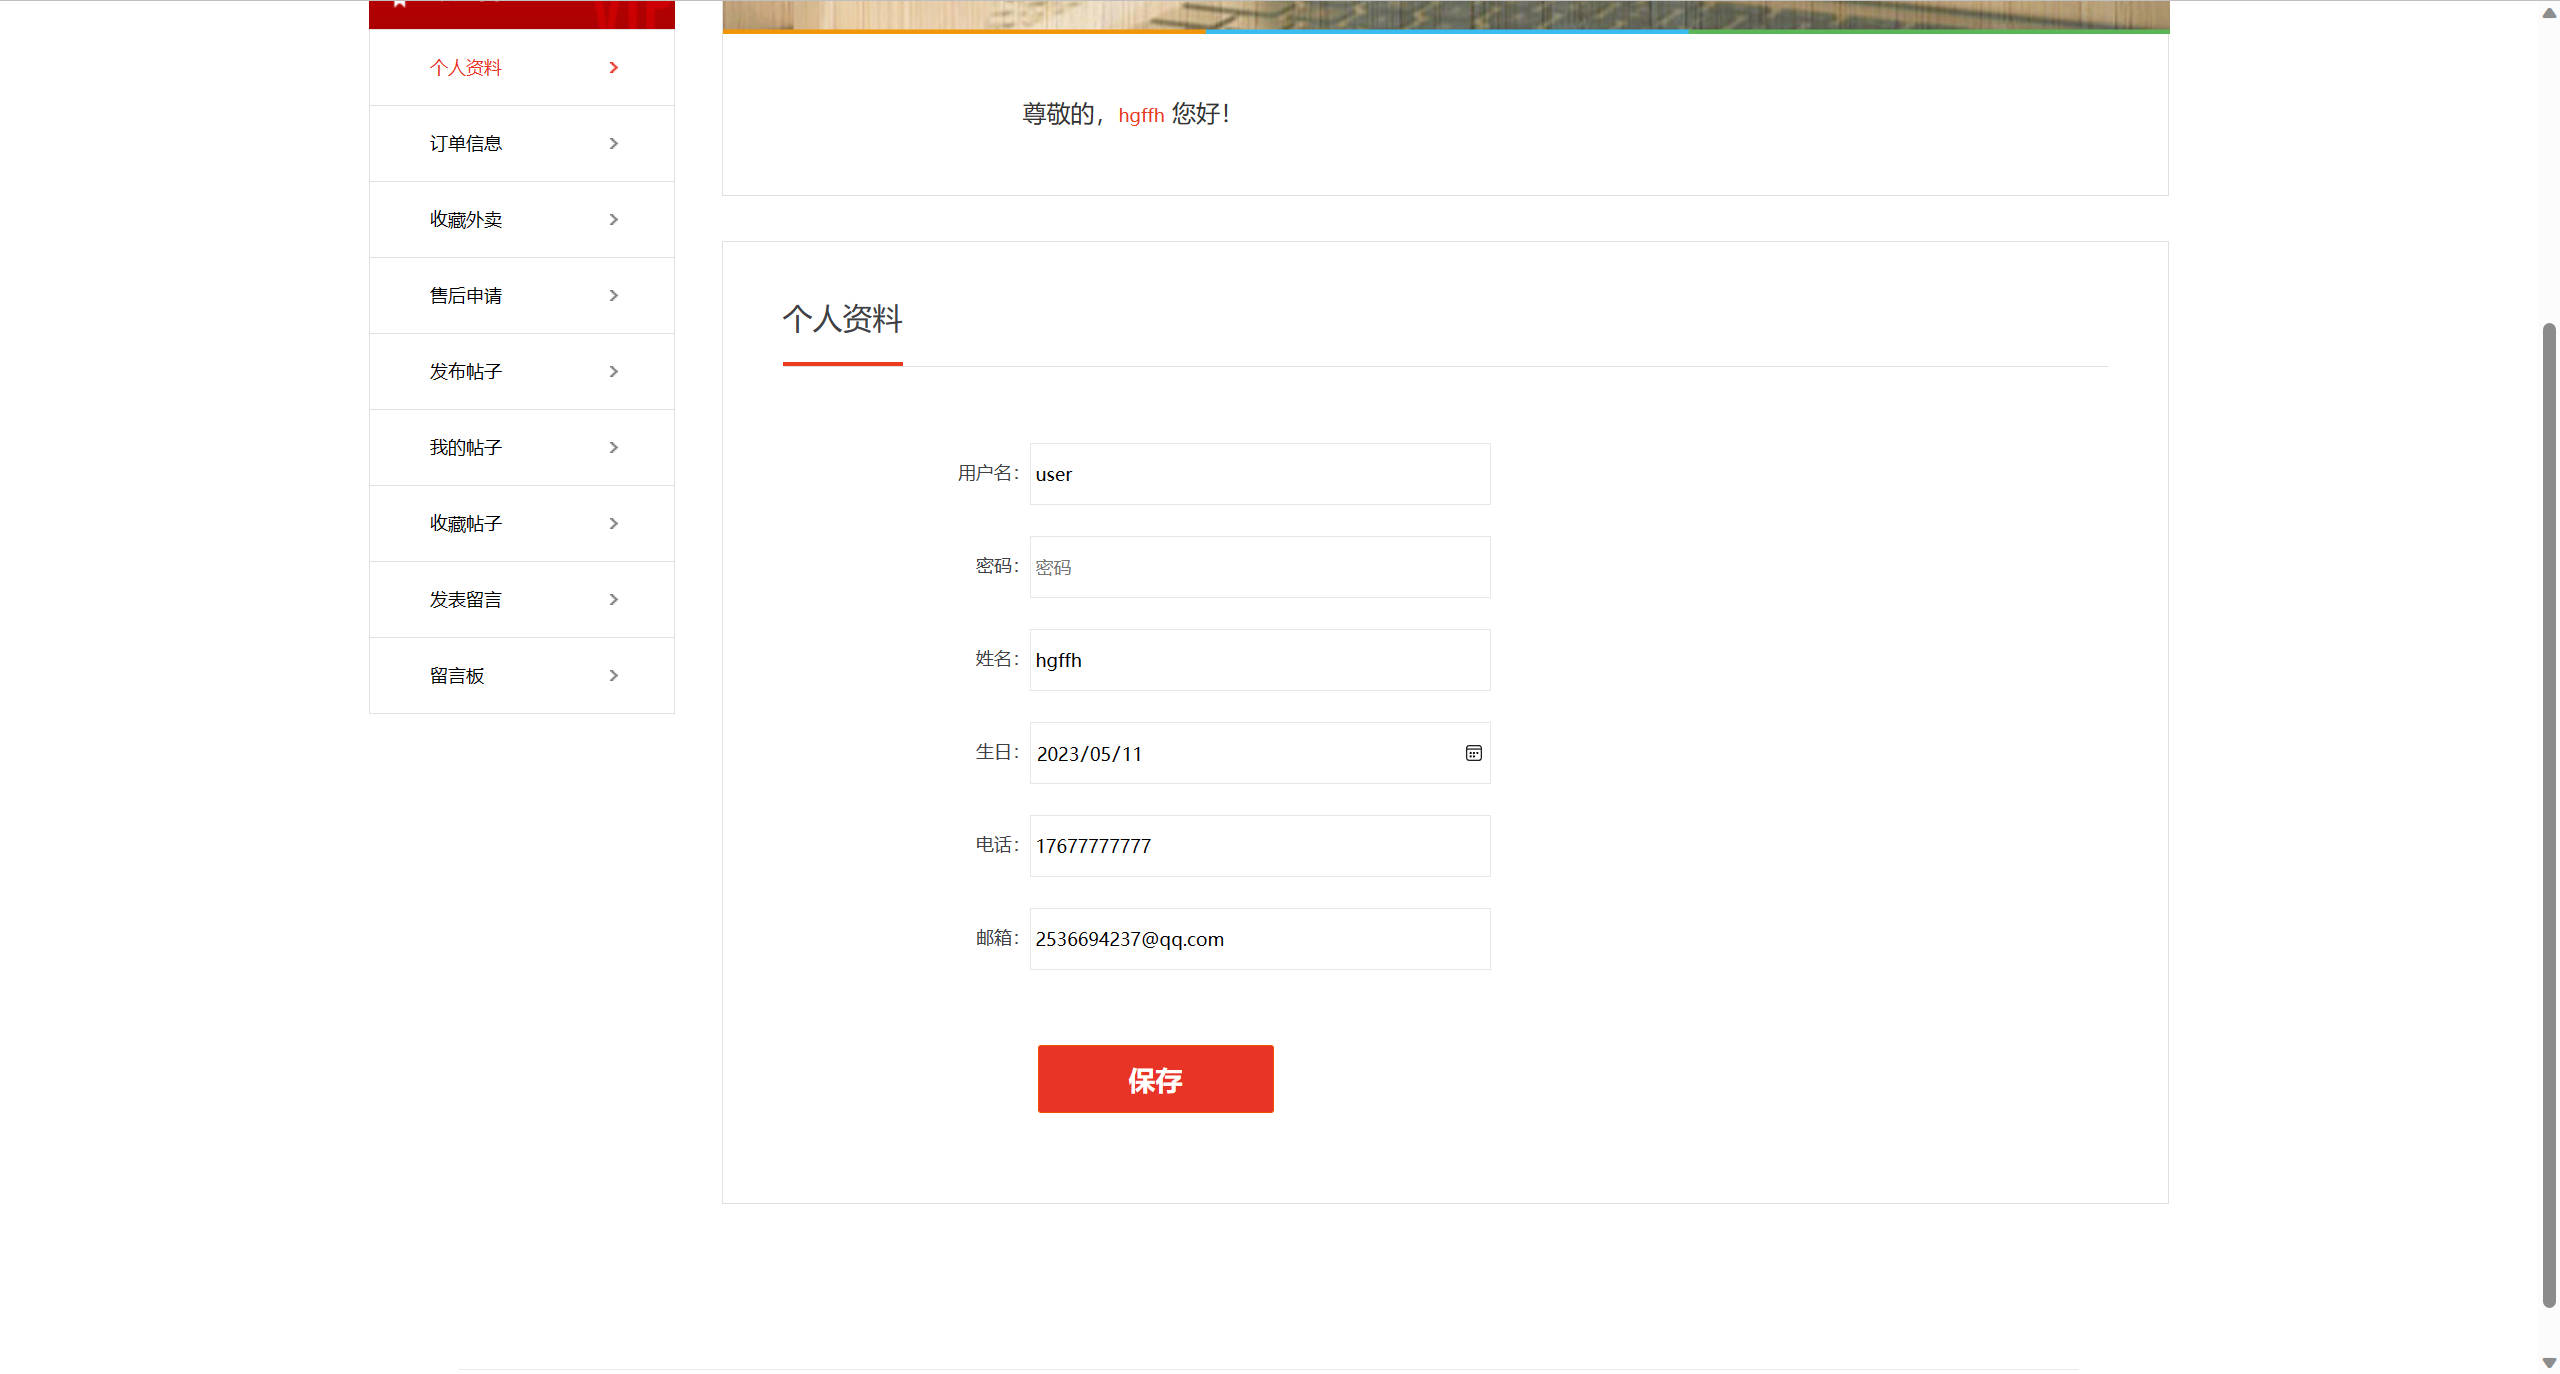Expand the 我的帖子 section arrow
2560x1374 pixels.
click(x=613, y=447)
